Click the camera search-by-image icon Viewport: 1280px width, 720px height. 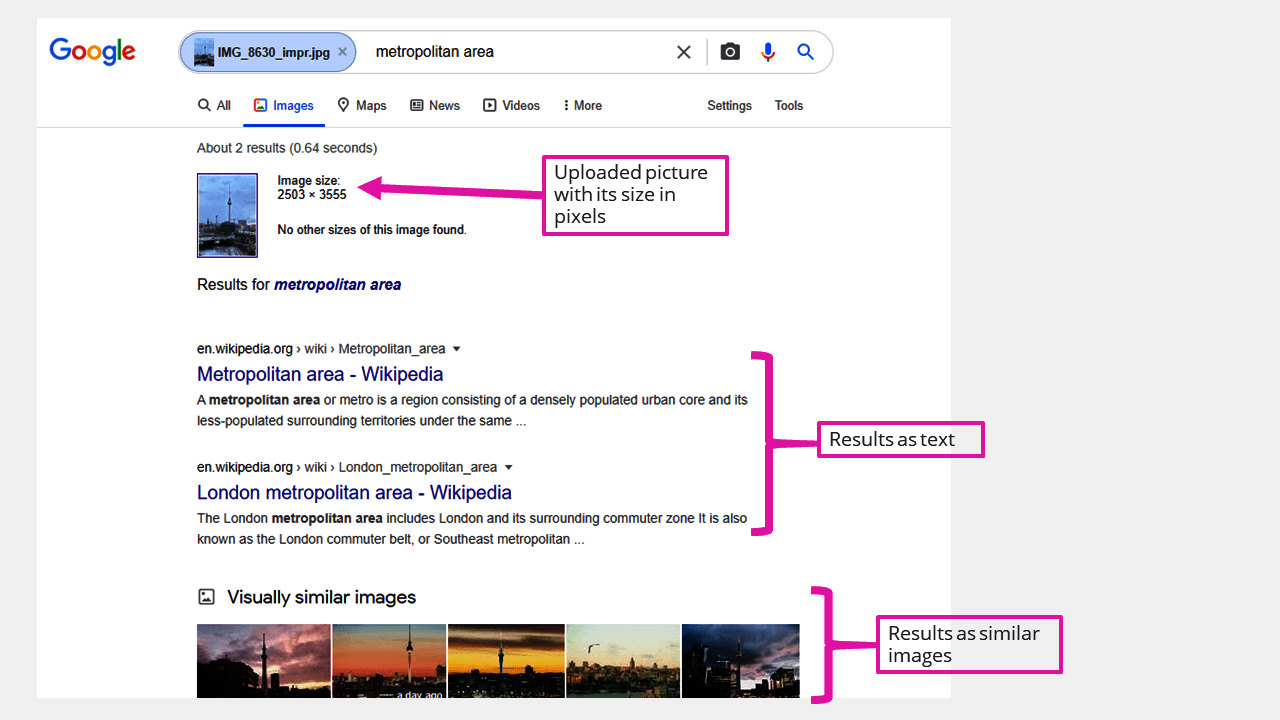point(729,51)
